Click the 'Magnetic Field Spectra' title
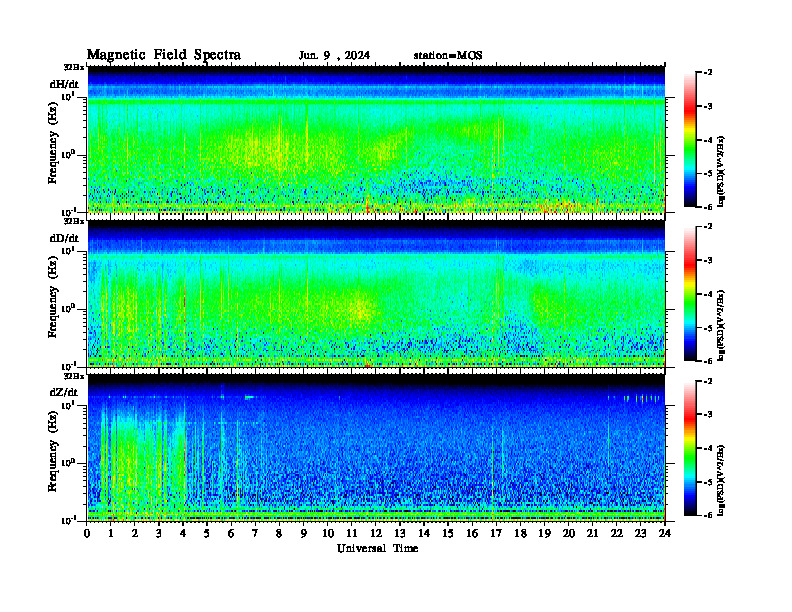The width and height of the screenshot is (792, 612). point(164,56)
